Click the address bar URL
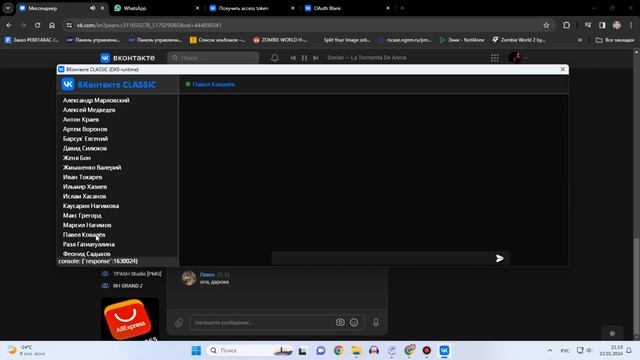This screenshot has width=640, height=360. [x=149, y=25]
